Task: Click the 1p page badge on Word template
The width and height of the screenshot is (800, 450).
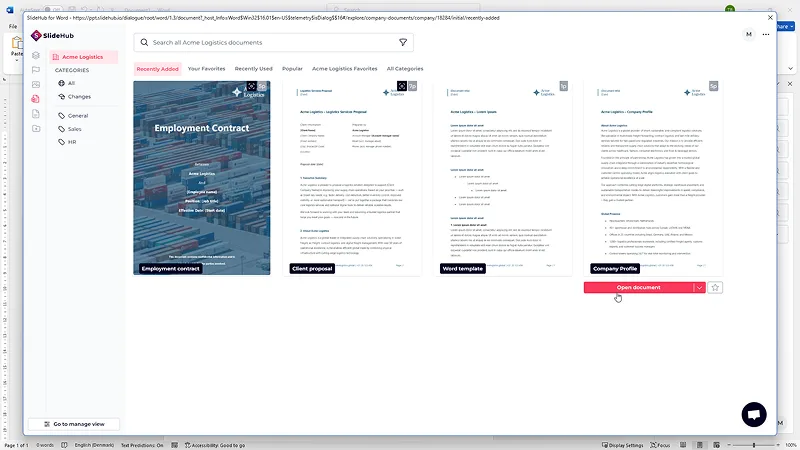Action: pyautogui.click(x=563, y=86)
